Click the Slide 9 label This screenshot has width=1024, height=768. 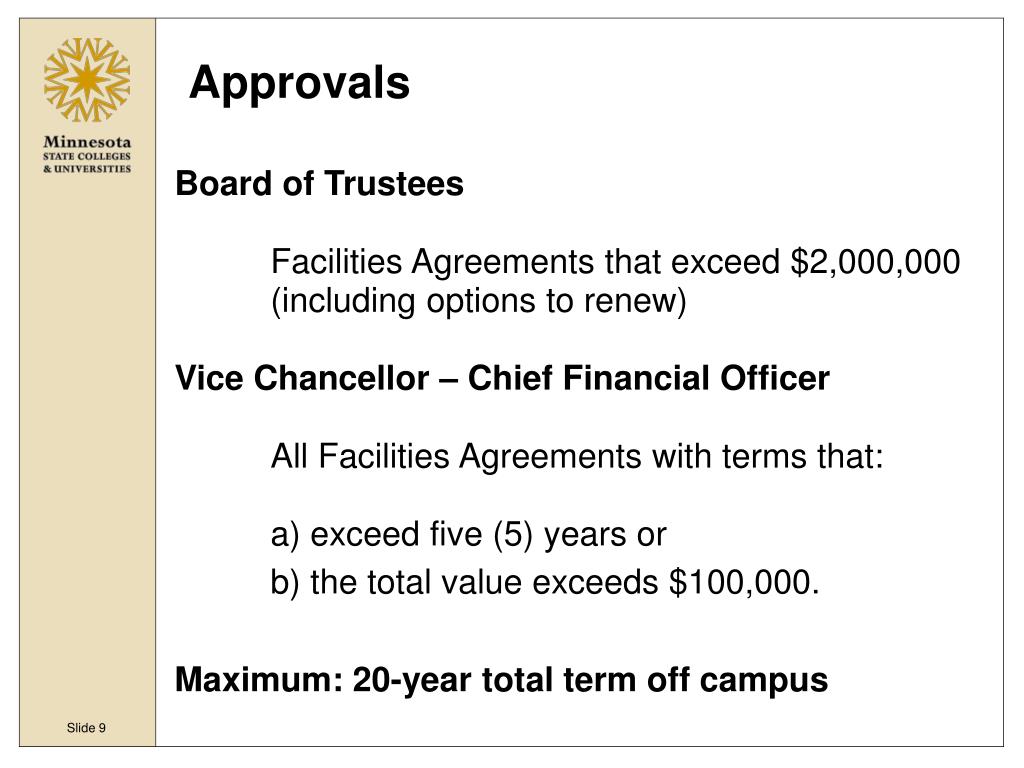(86, 728)
